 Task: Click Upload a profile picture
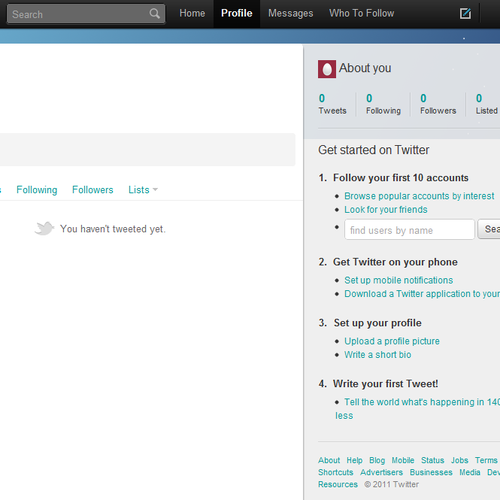pos(392,341)
